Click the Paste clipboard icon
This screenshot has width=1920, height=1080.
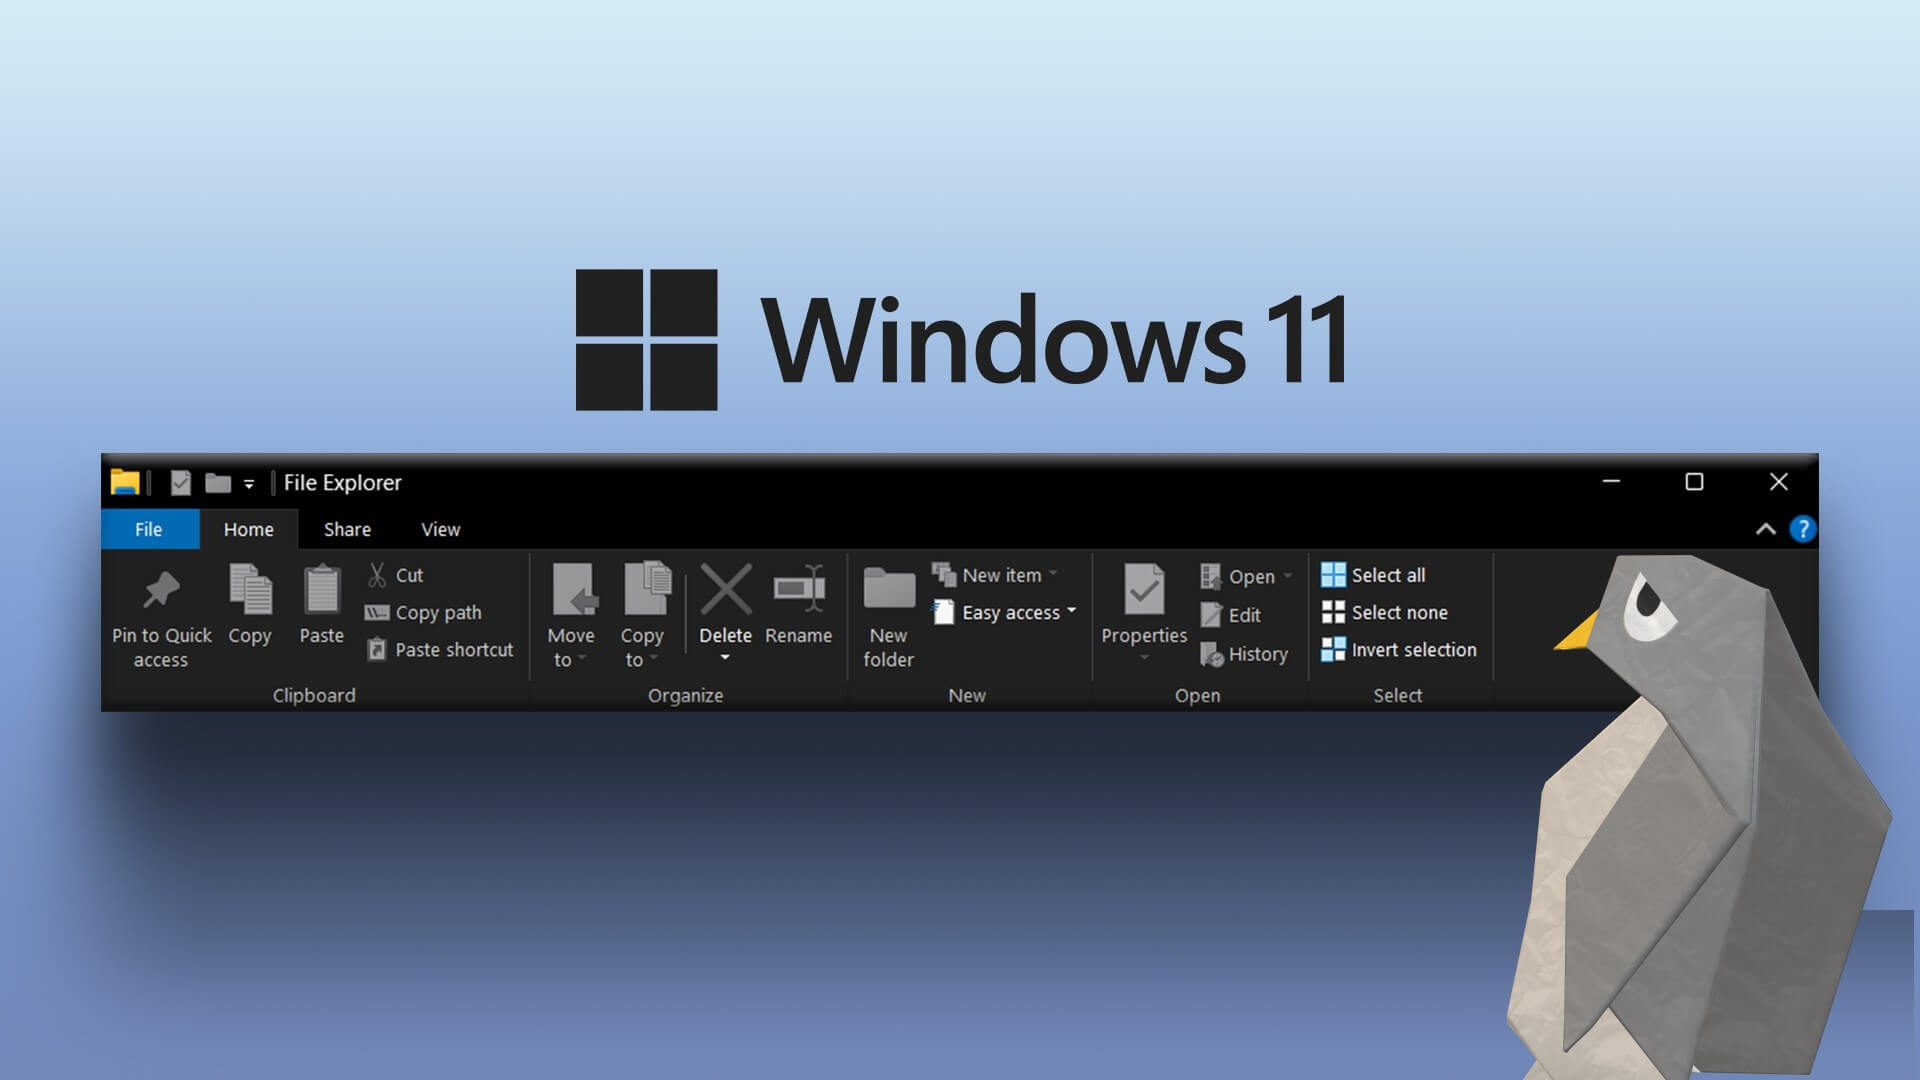point(321,590)
